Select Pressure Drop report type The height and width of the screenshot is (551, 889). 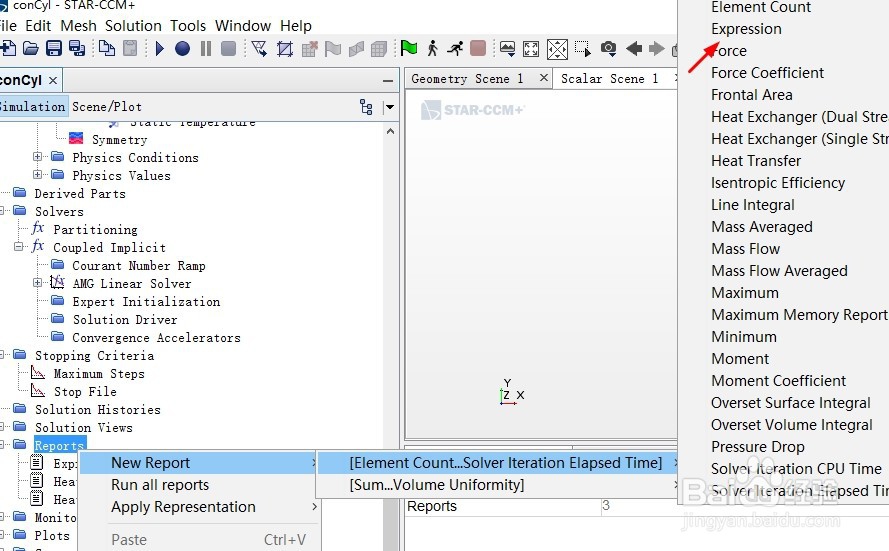tap(757, 447)
